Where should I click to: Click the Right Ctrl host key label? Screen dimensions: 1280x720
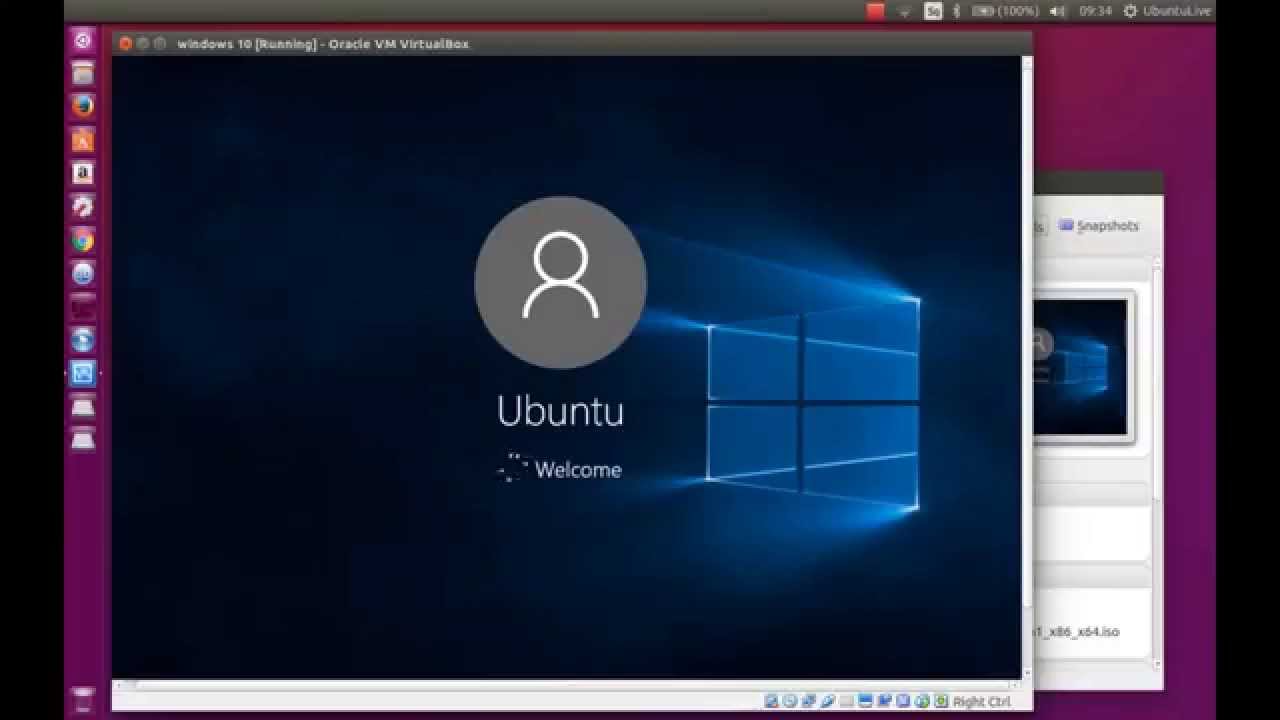tap(982, 702)
